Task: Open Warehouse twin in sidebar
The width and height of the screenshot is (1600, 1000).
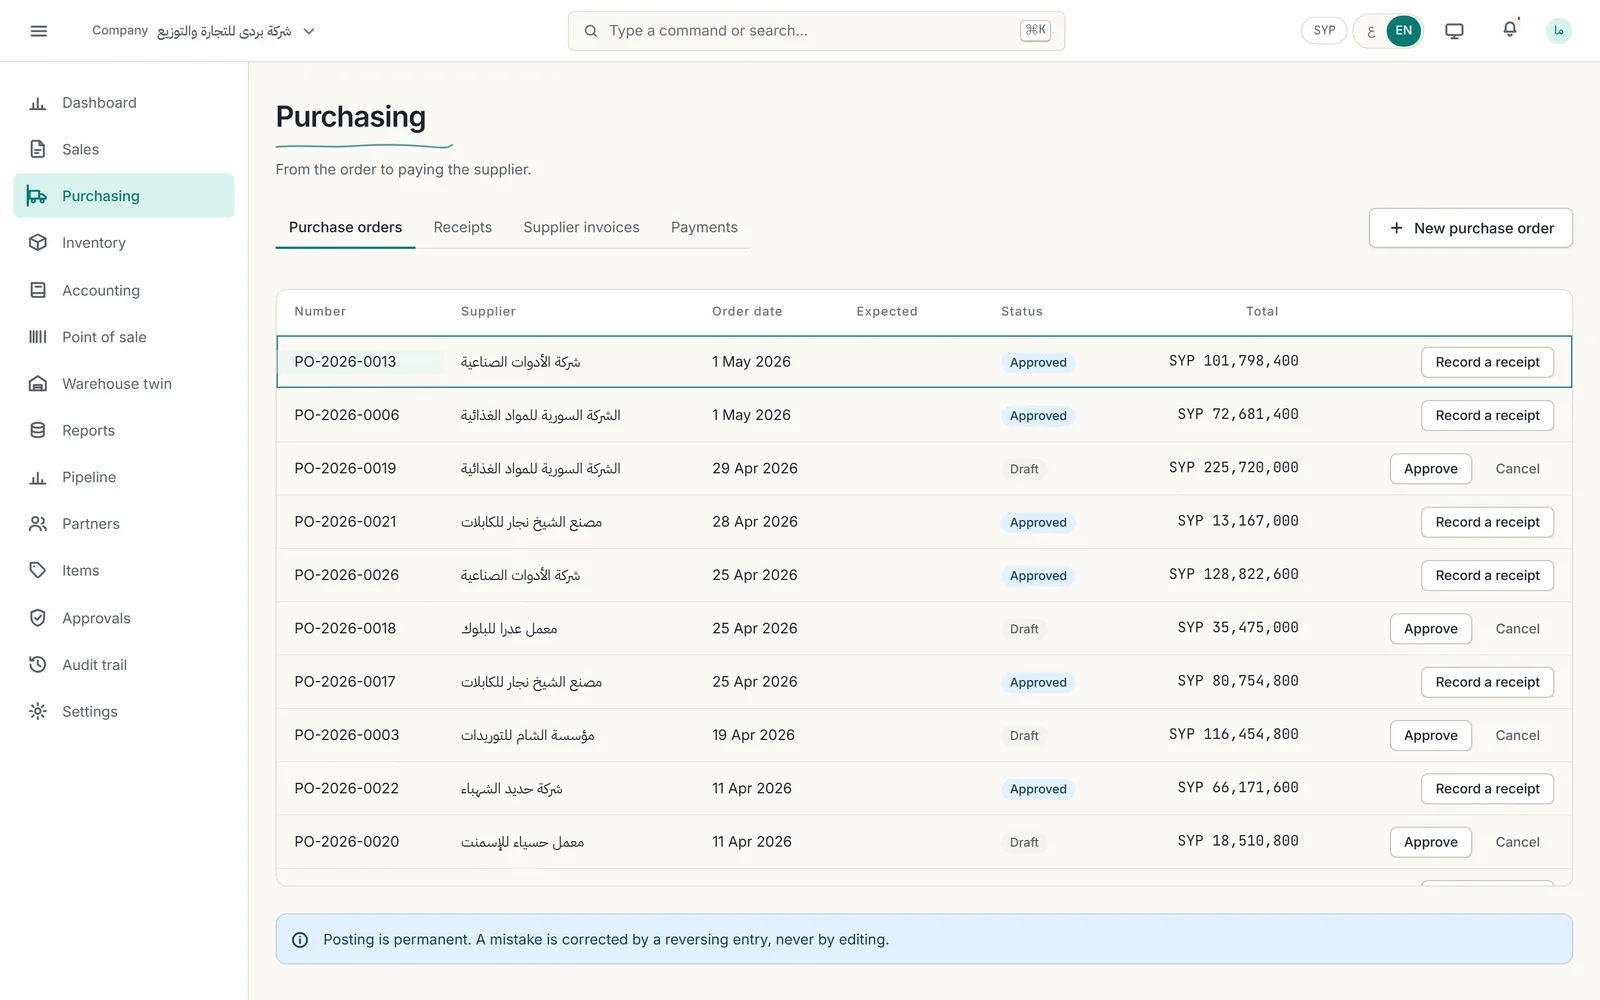Action: (x=124, y=384)
